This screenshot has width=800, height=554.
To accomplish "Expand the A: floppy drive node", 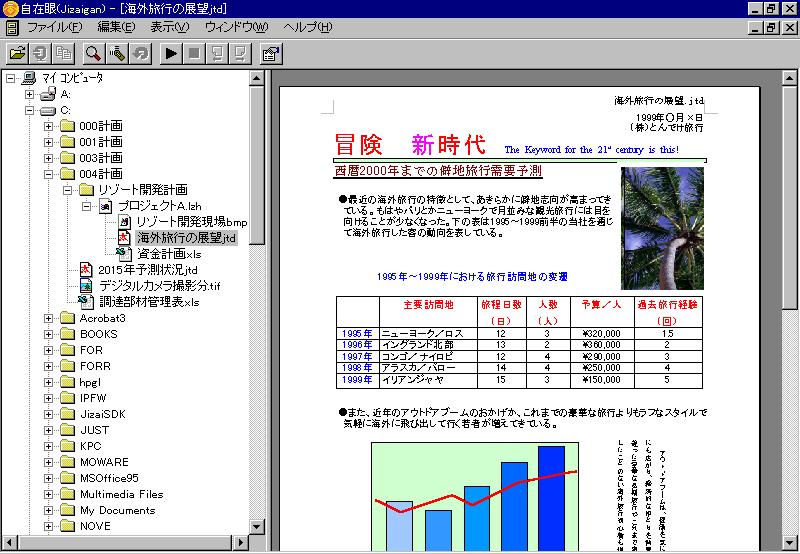I will (x=30, y=94).
